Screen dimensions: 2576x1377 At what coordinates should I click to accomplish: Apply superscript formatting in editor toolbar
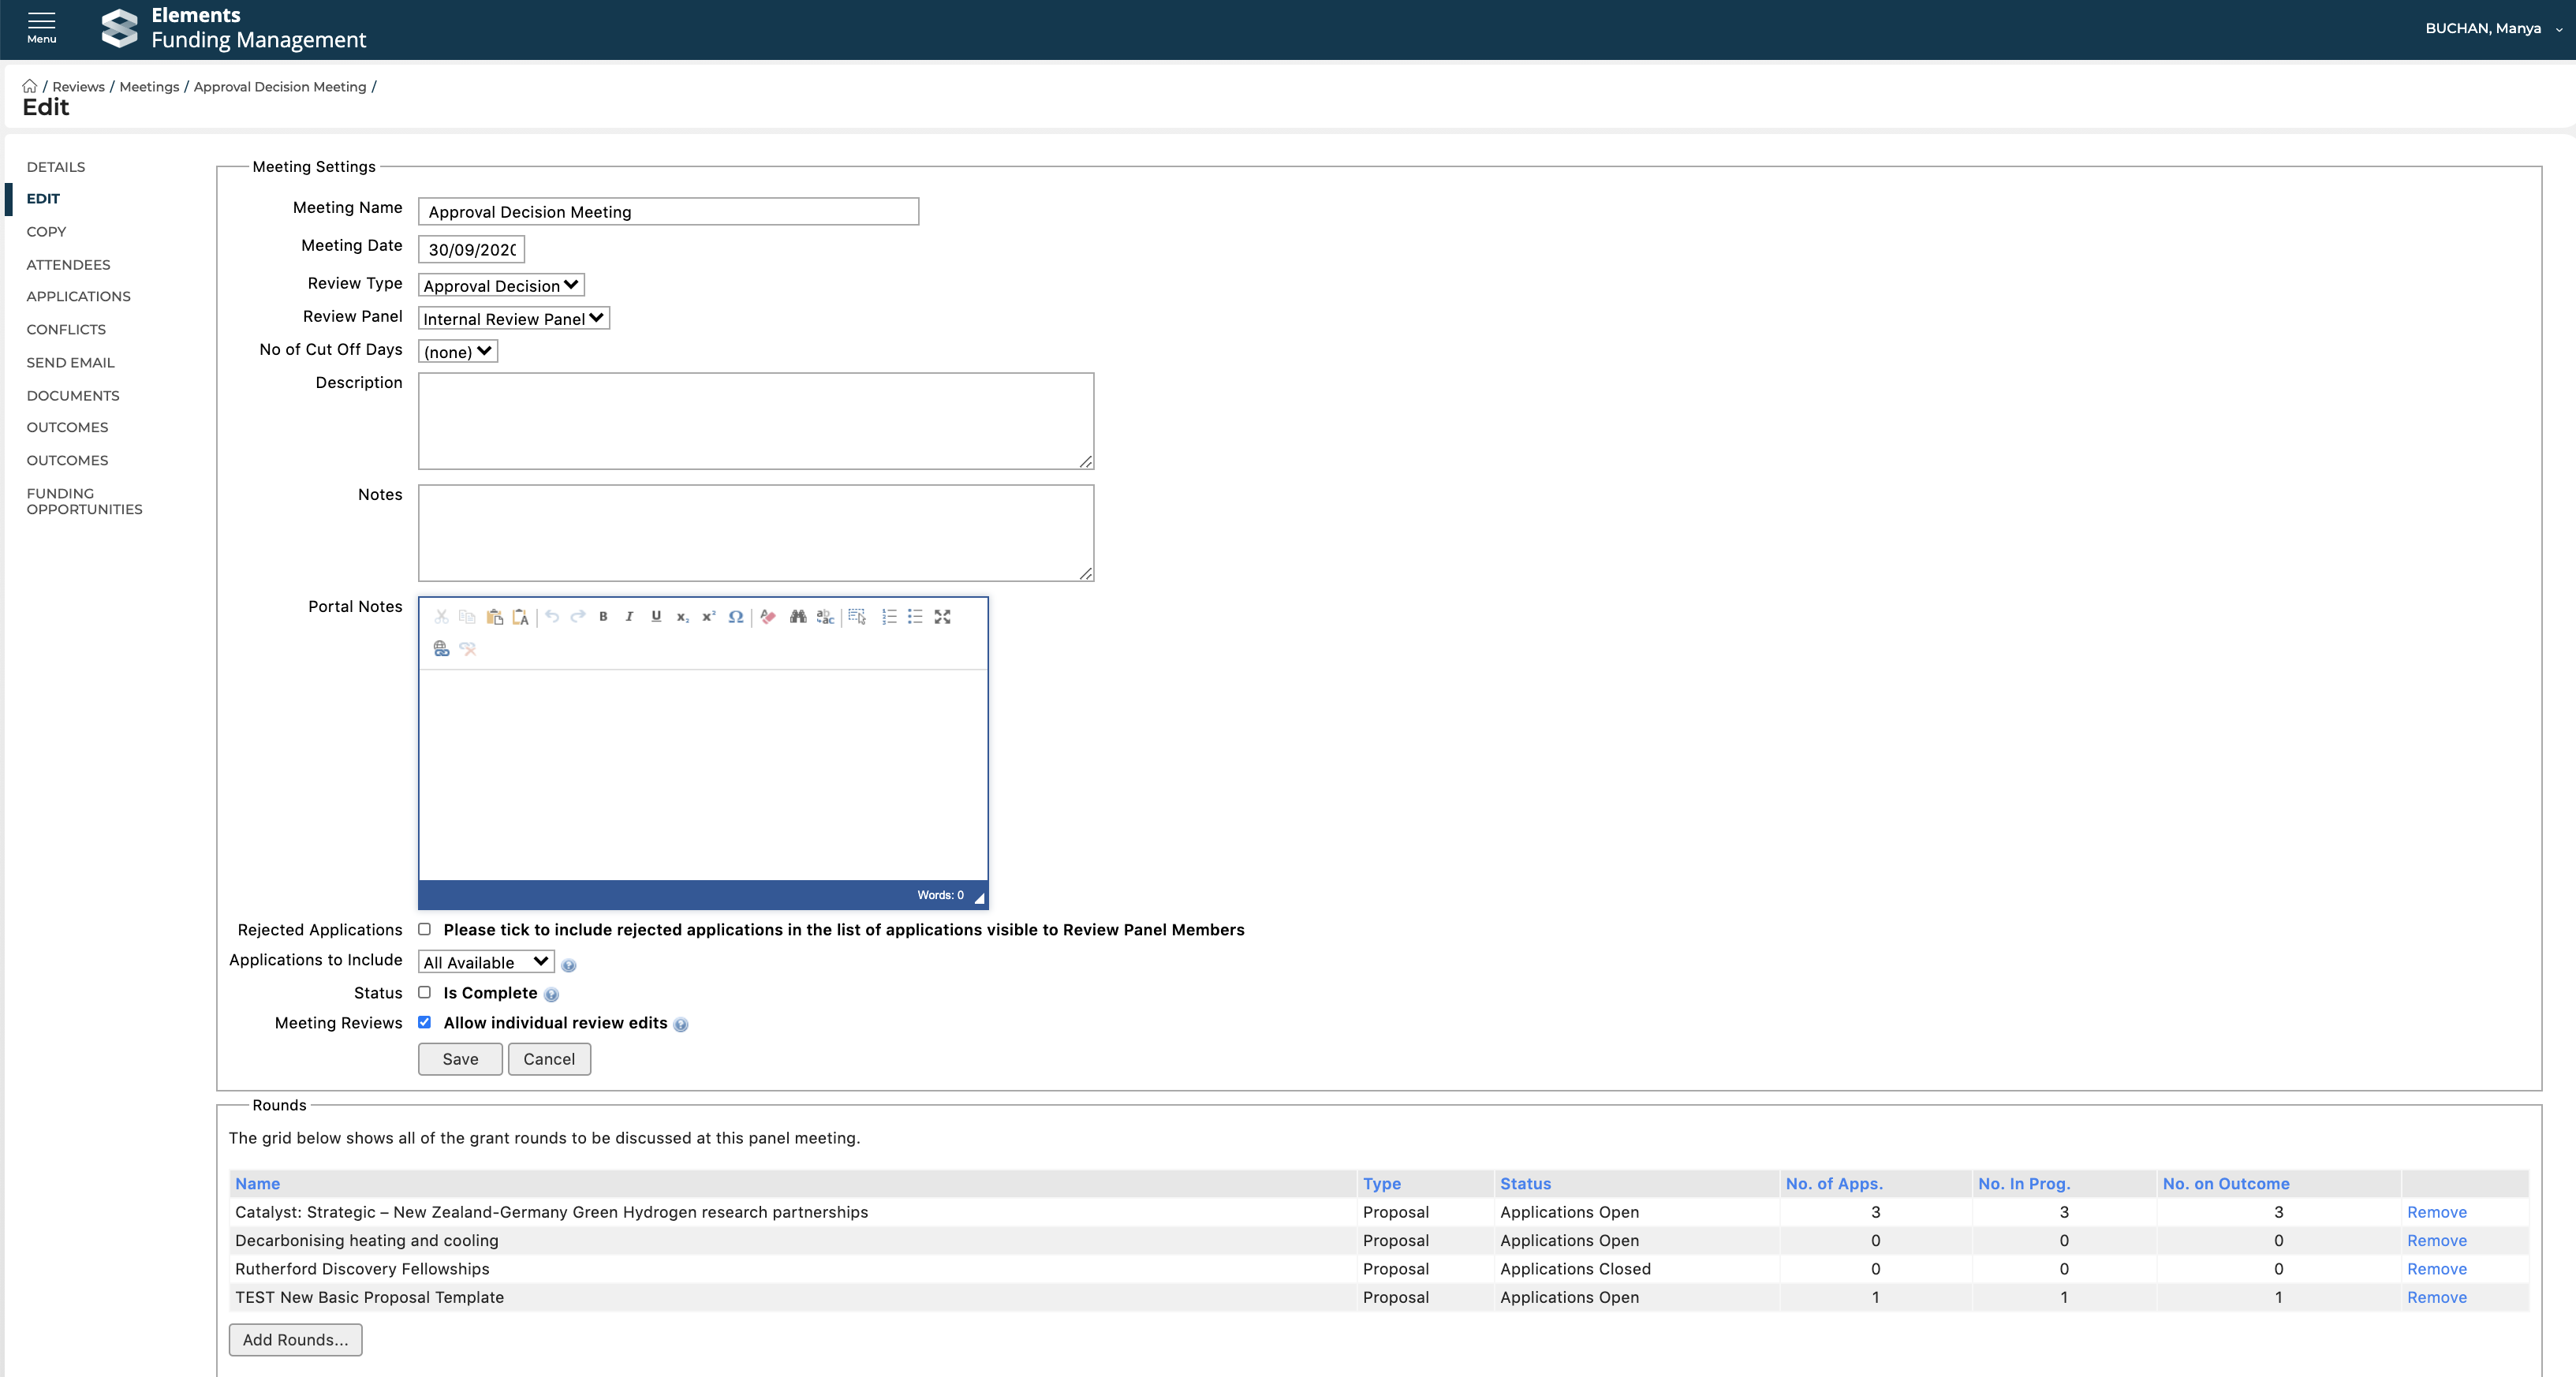[x=708, y=617]
